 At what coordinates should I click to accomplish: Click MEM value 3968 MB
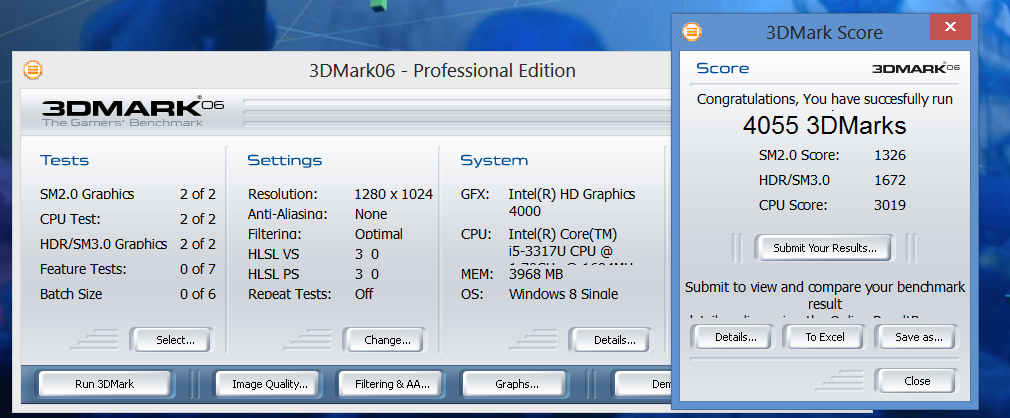[535, 274]
